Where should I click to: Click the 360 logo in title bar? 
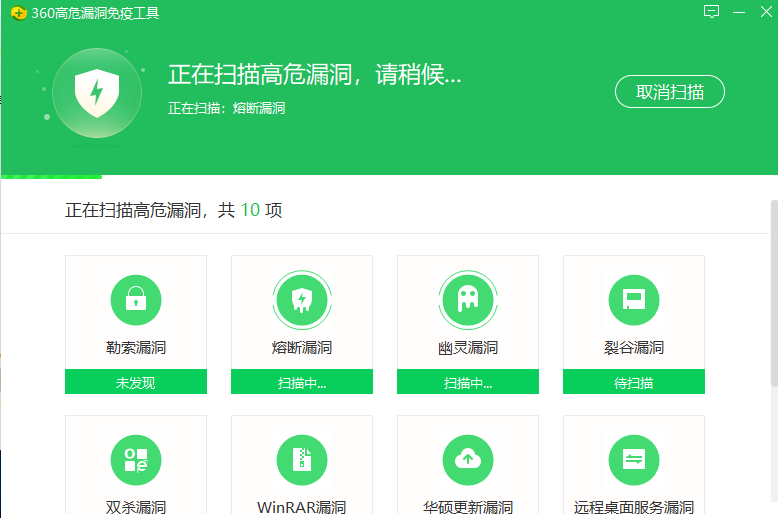pyautogui.click(x=17, y=13)
